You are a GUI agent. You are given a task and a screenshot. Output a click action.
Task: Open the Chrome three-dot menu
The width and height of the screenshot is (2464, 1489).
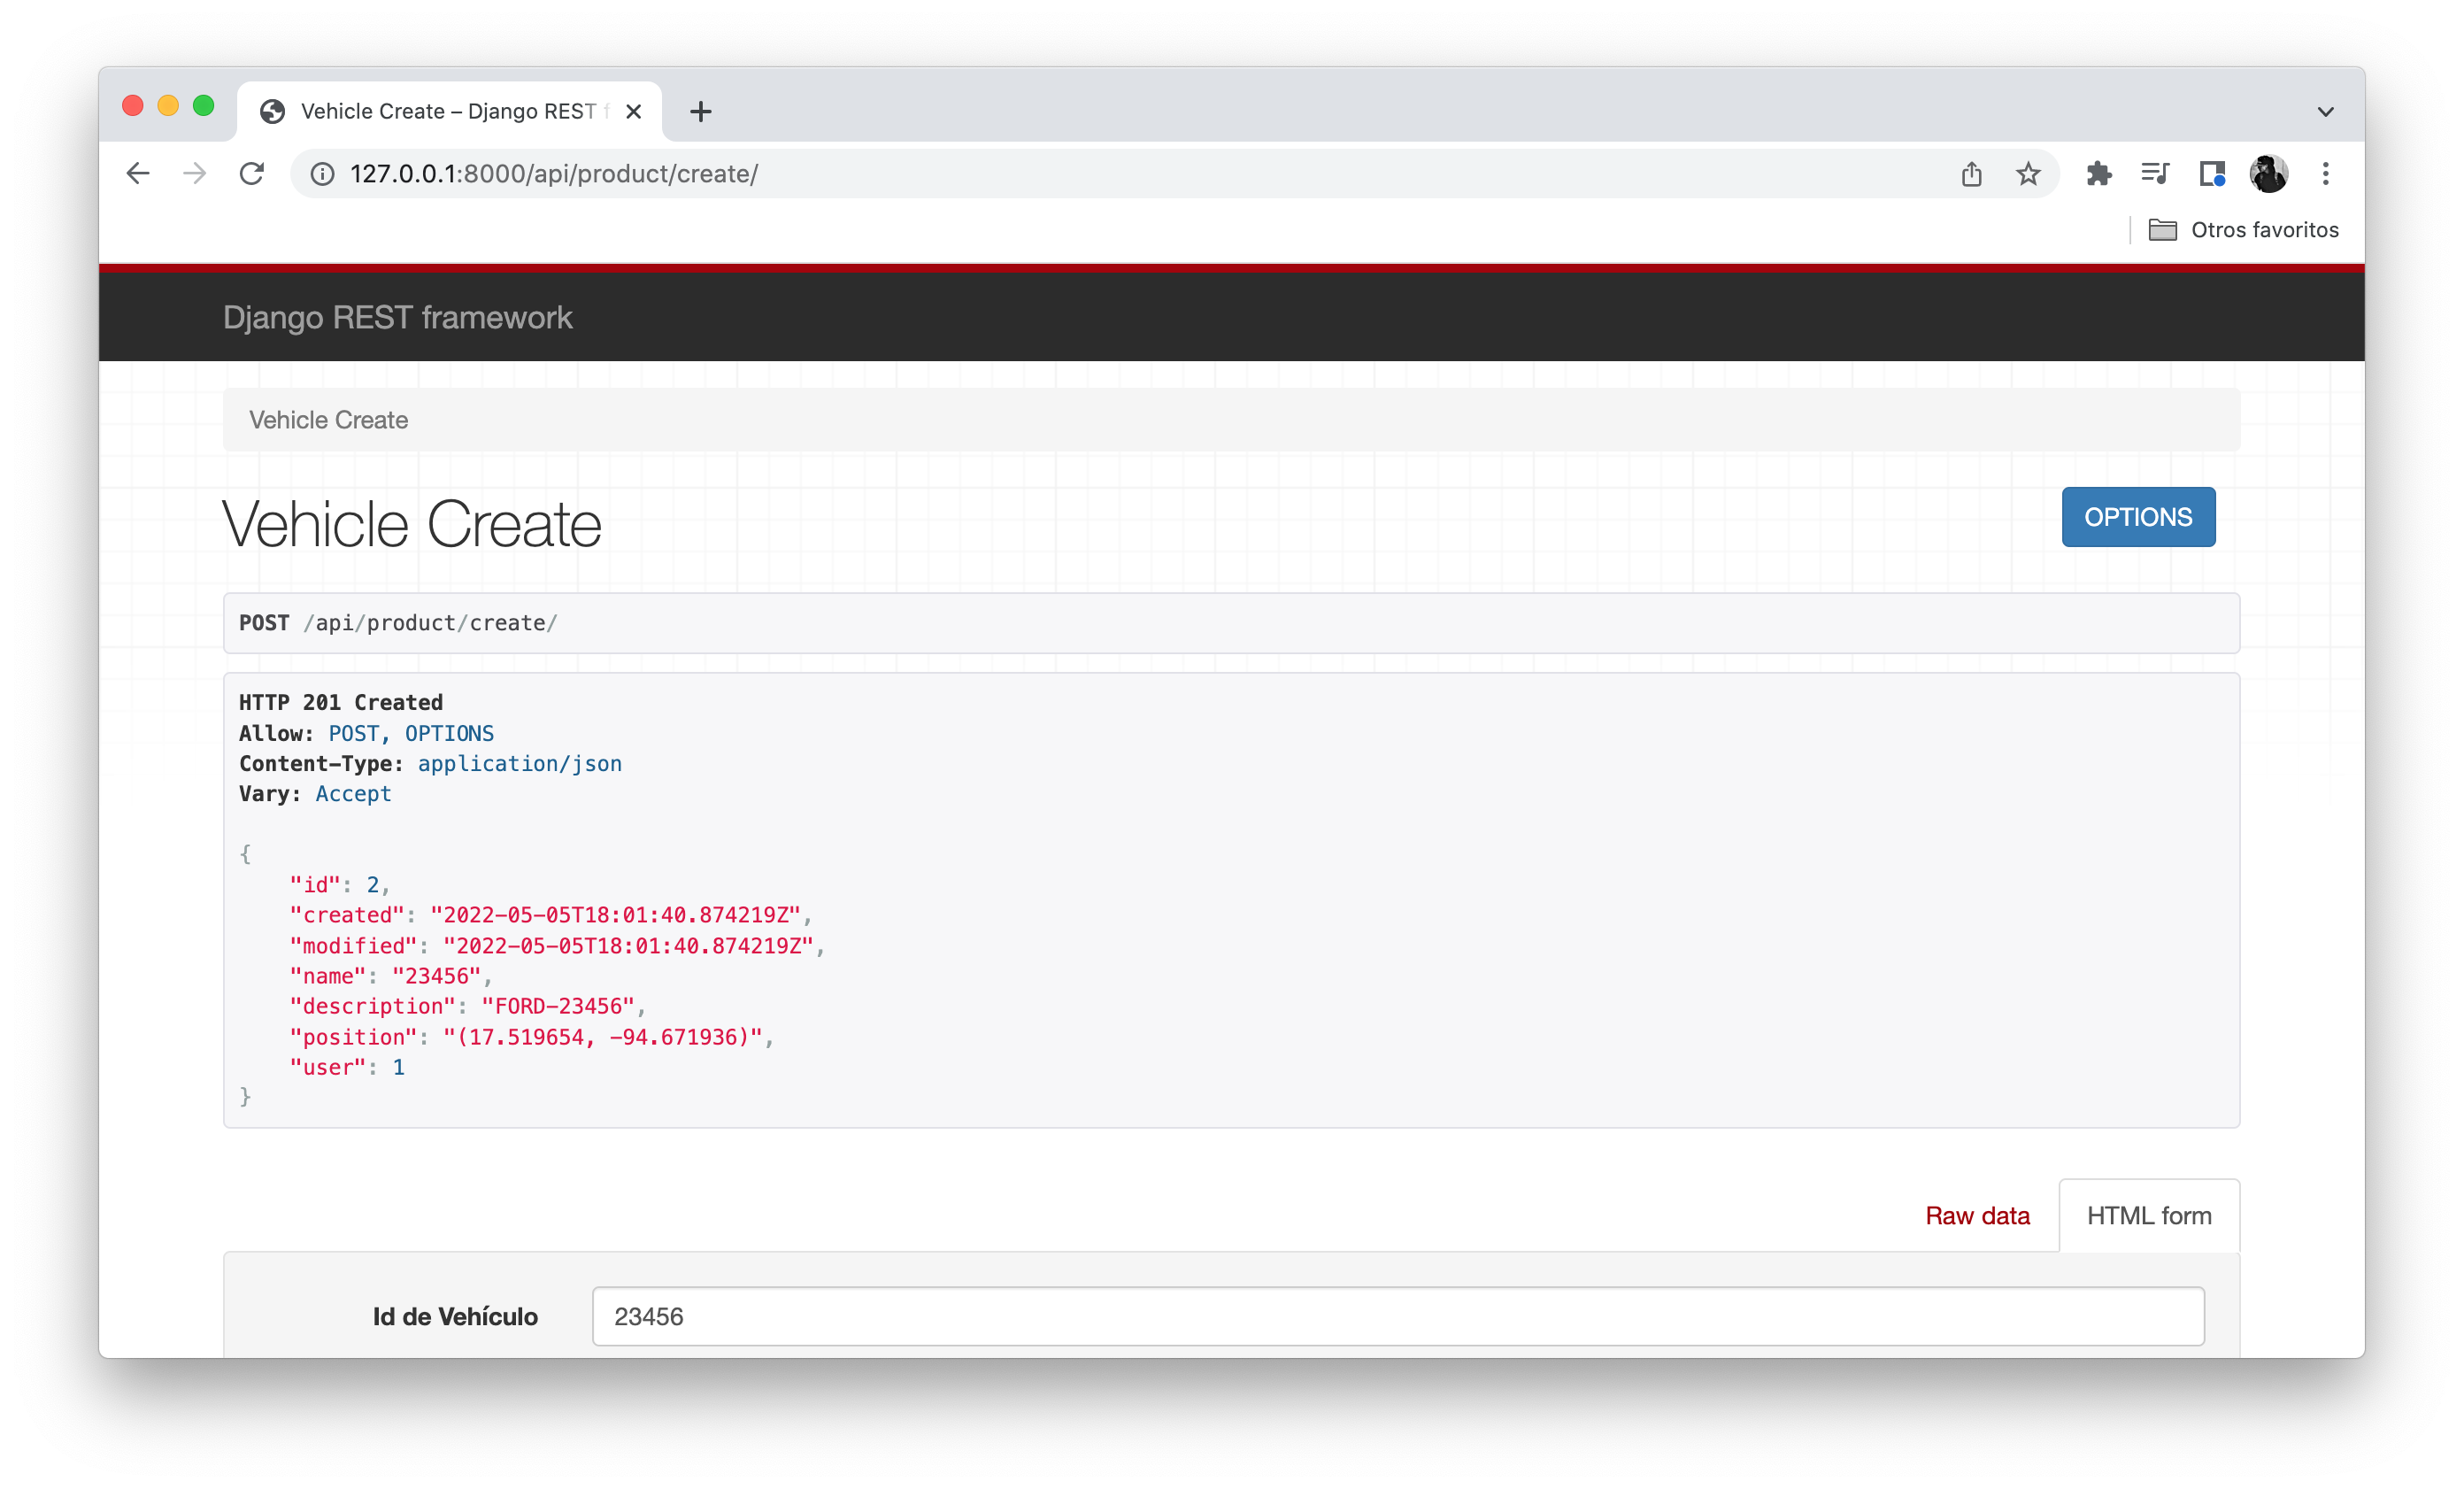[2326, 173]
